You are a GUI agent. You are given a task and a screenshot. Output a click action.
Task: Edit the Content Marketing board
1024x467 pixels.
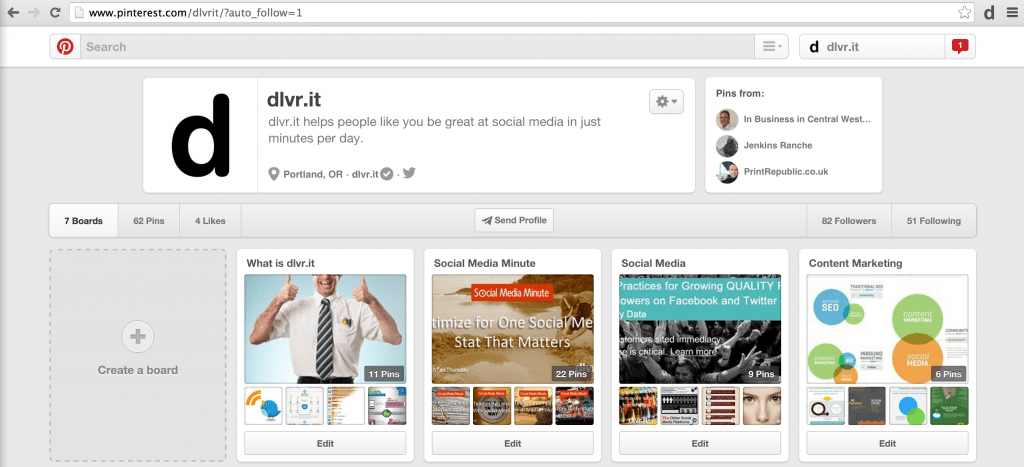point(888,443)
